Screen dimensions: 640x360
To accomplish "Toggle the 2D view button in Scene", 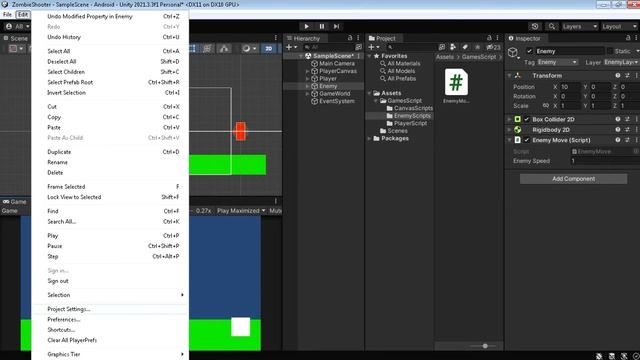I will pyautogui.click(x=269, y=49).
